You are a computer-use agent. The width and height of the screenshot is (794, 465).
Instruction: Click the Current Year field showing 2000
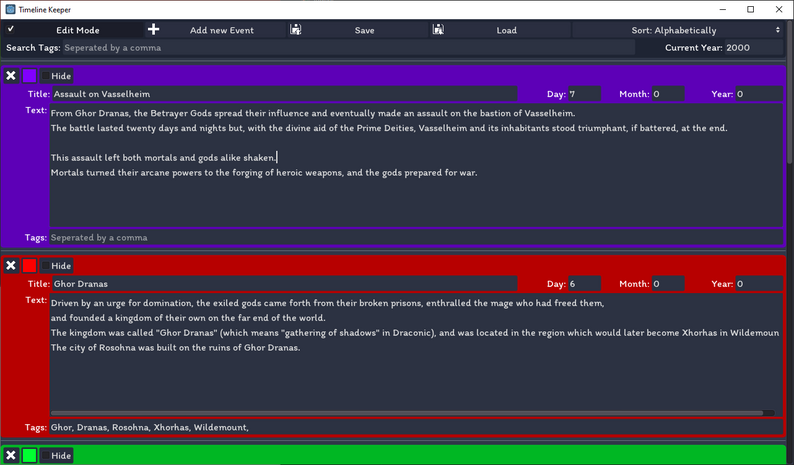tap(753, 48)
